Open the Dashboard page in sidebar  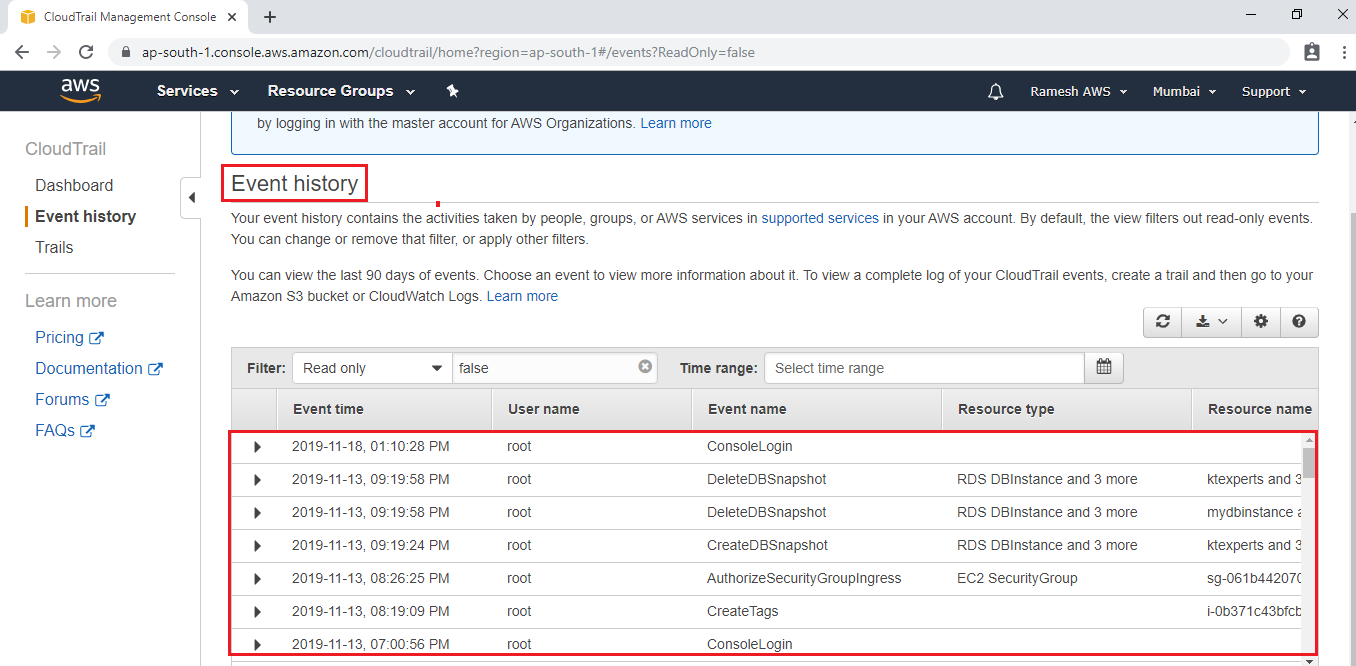pos(74,185)
